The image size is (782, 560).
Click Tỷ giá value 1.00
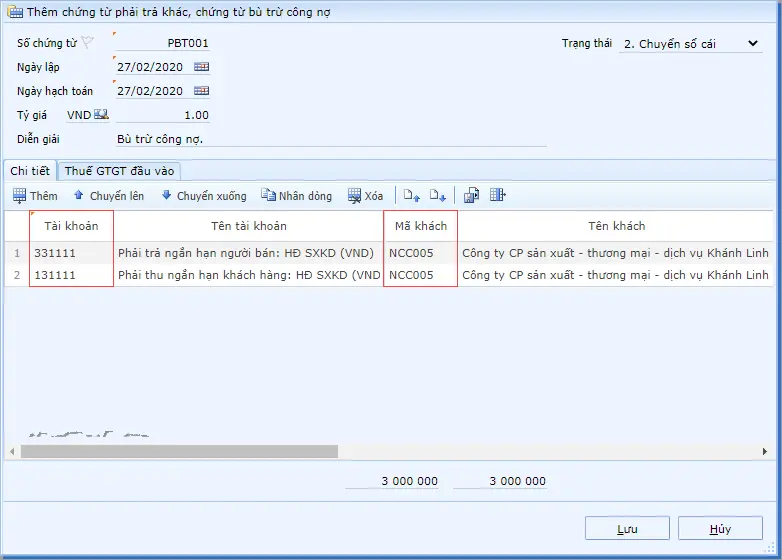(163, 115)
